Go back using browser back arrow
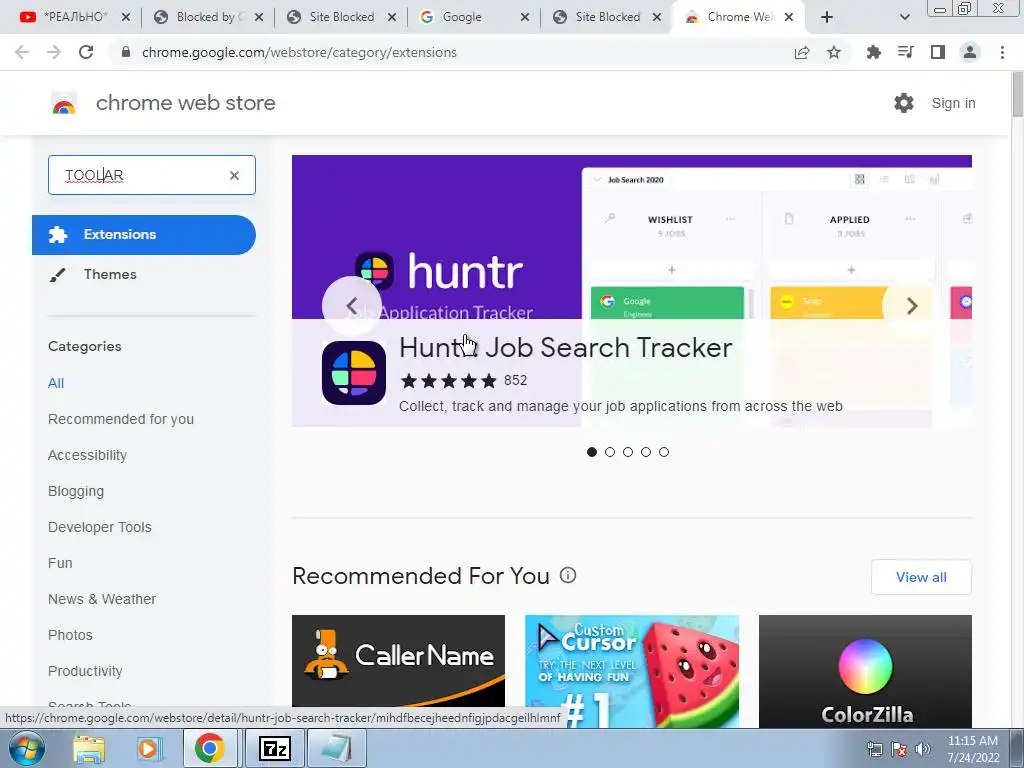Viewport: 1024px width, 768px height. [22, 52]
